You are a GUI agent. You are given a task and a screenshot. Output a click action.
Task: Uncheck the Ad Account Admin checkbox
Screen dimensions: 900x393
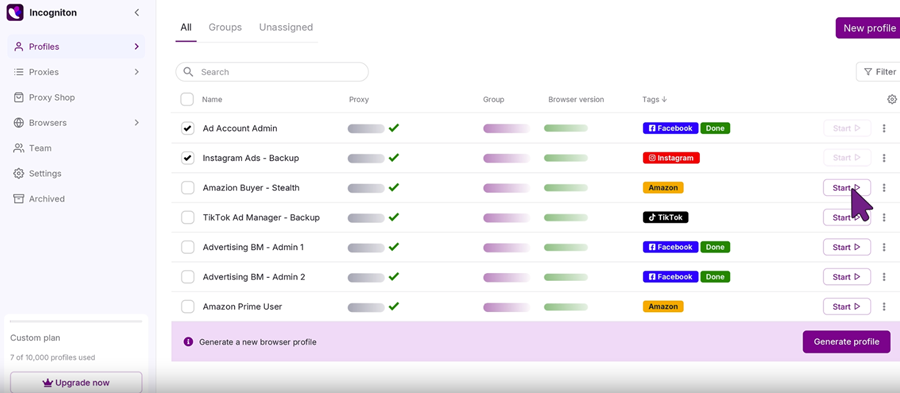[188, 129]
